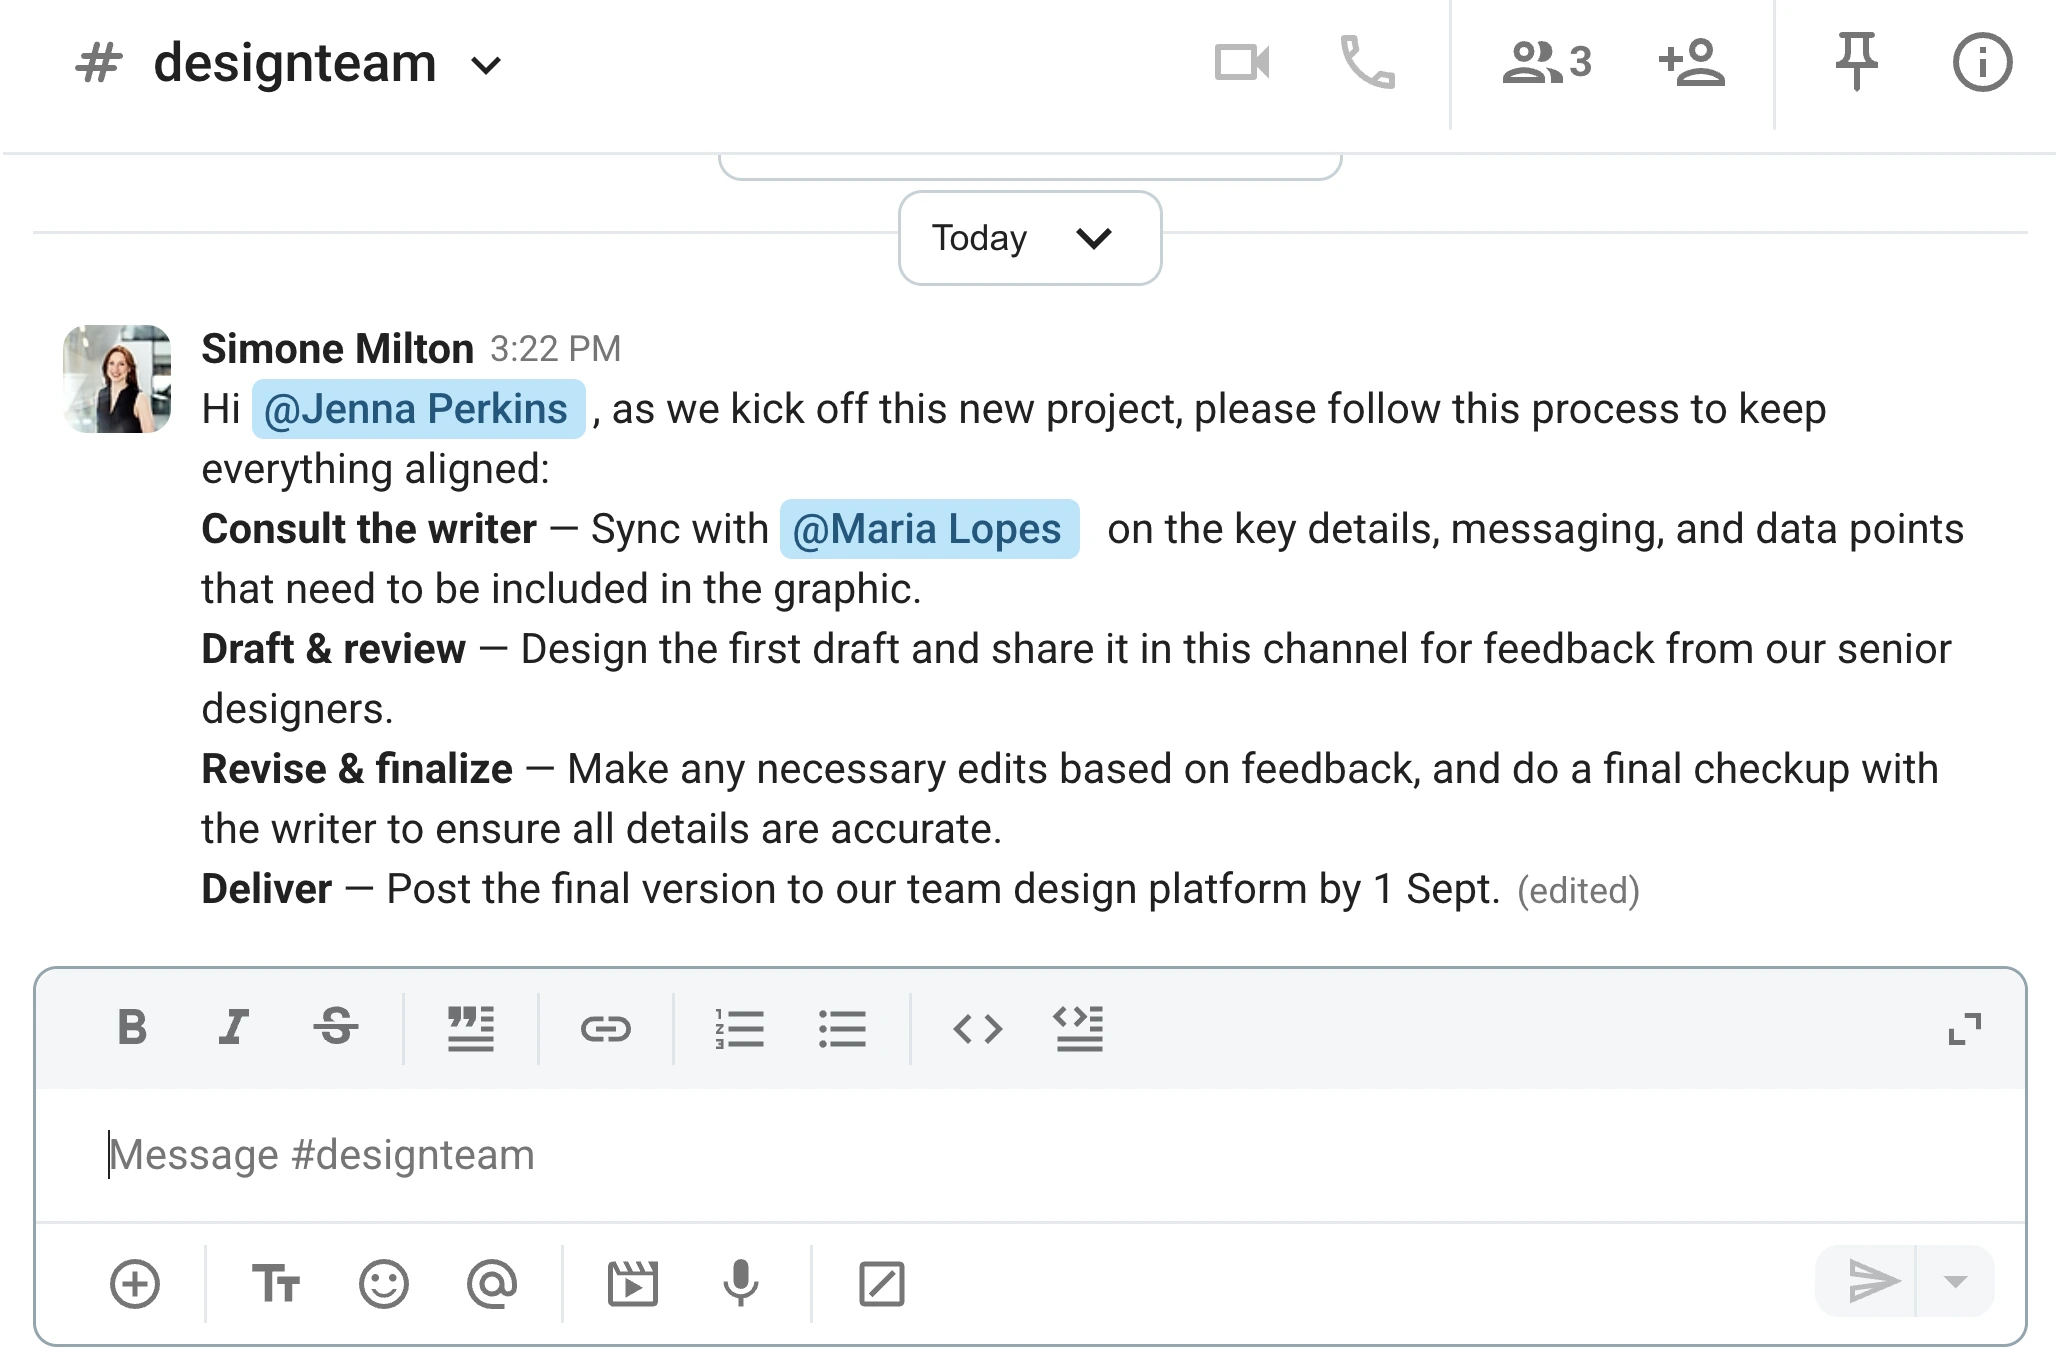Show channel details info icon
2056x1366 pixels.
[1982, 63]
